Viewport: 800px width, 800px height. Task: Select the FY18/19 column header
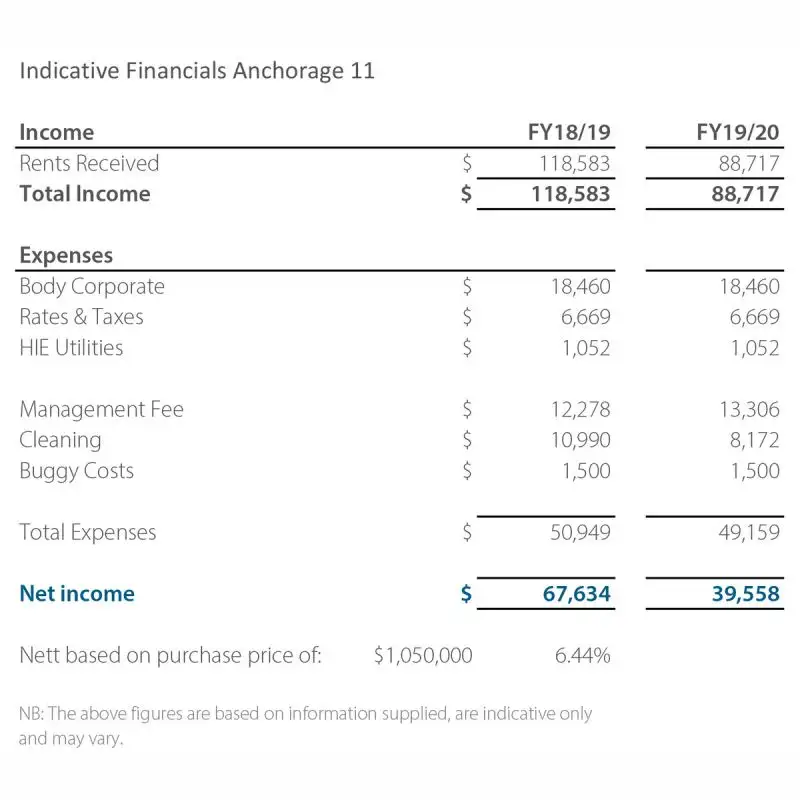tap(568, 132)
